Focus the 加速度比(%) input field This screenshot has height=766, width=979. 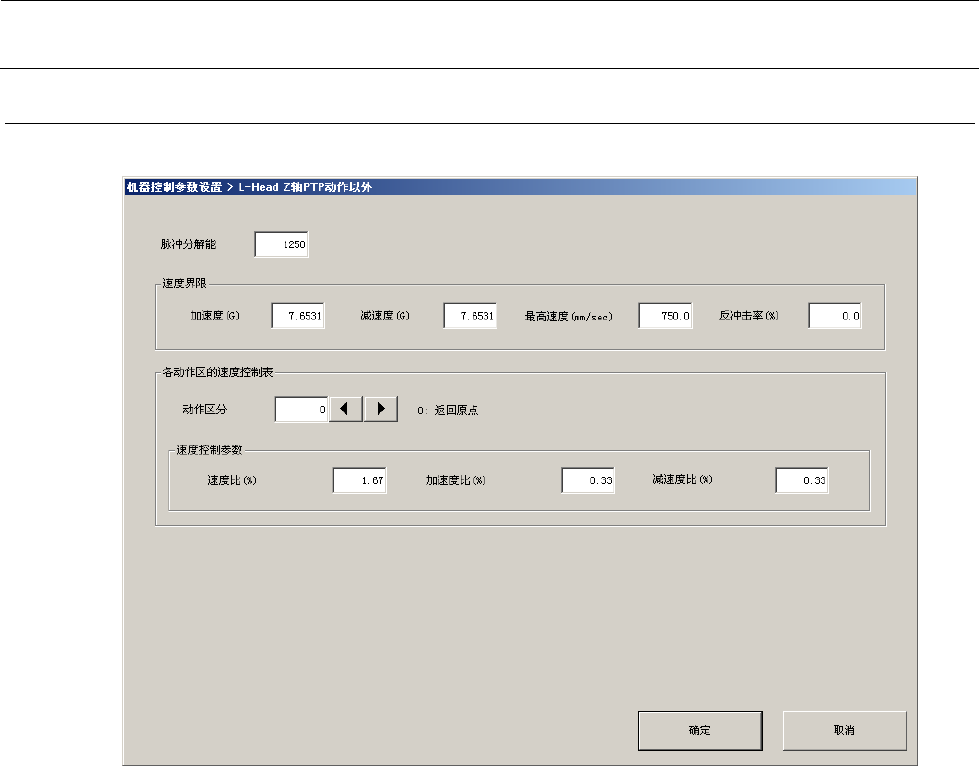point(588,480)
